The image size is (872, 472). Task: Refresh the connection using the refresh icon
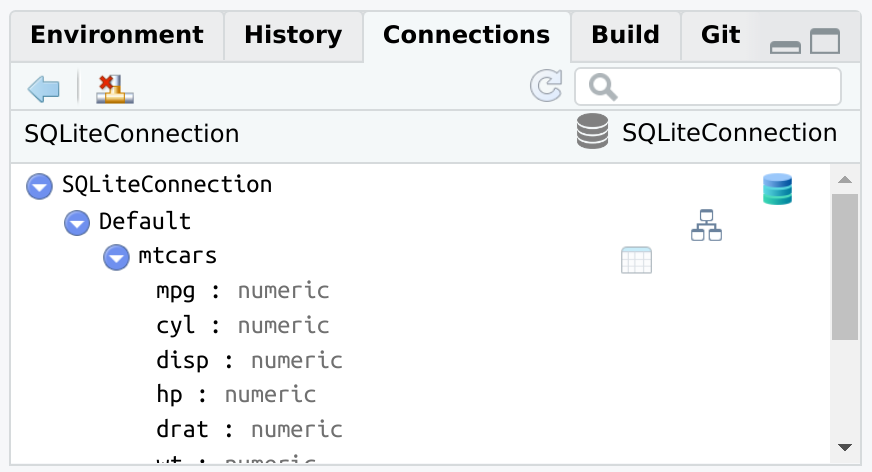coord(546,87)
